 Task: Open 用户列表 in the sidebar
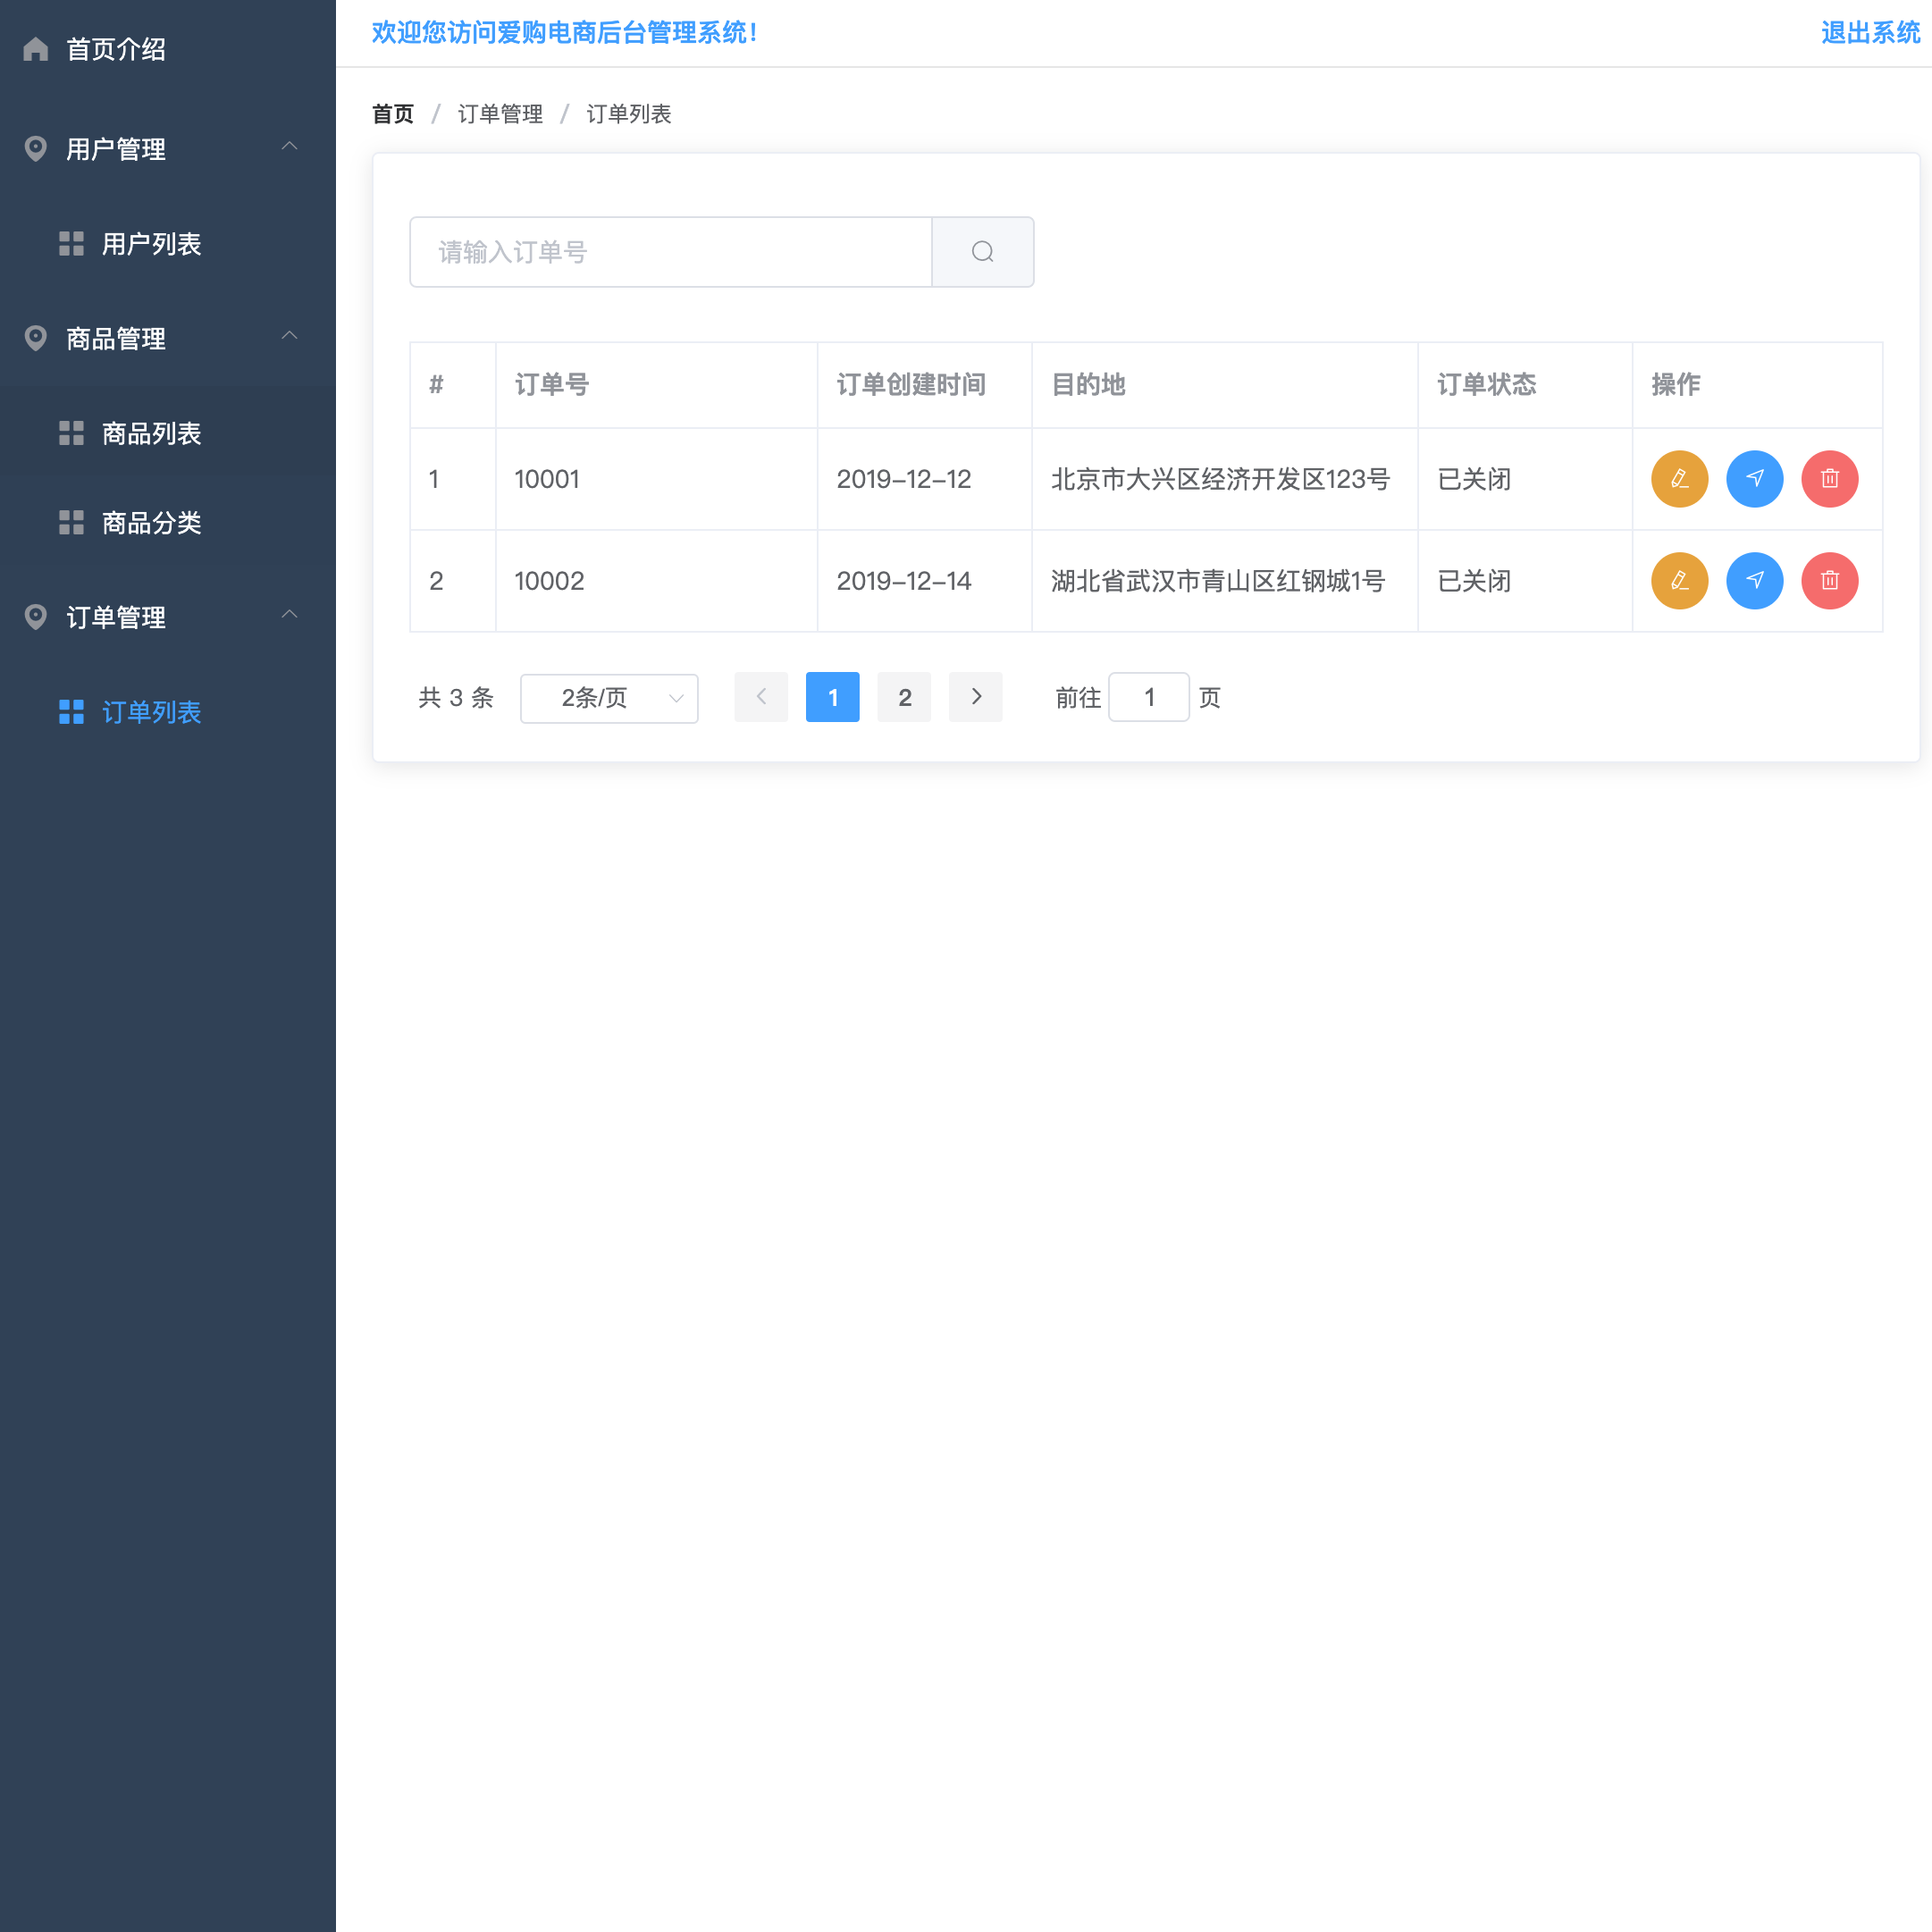click(151, 244)
